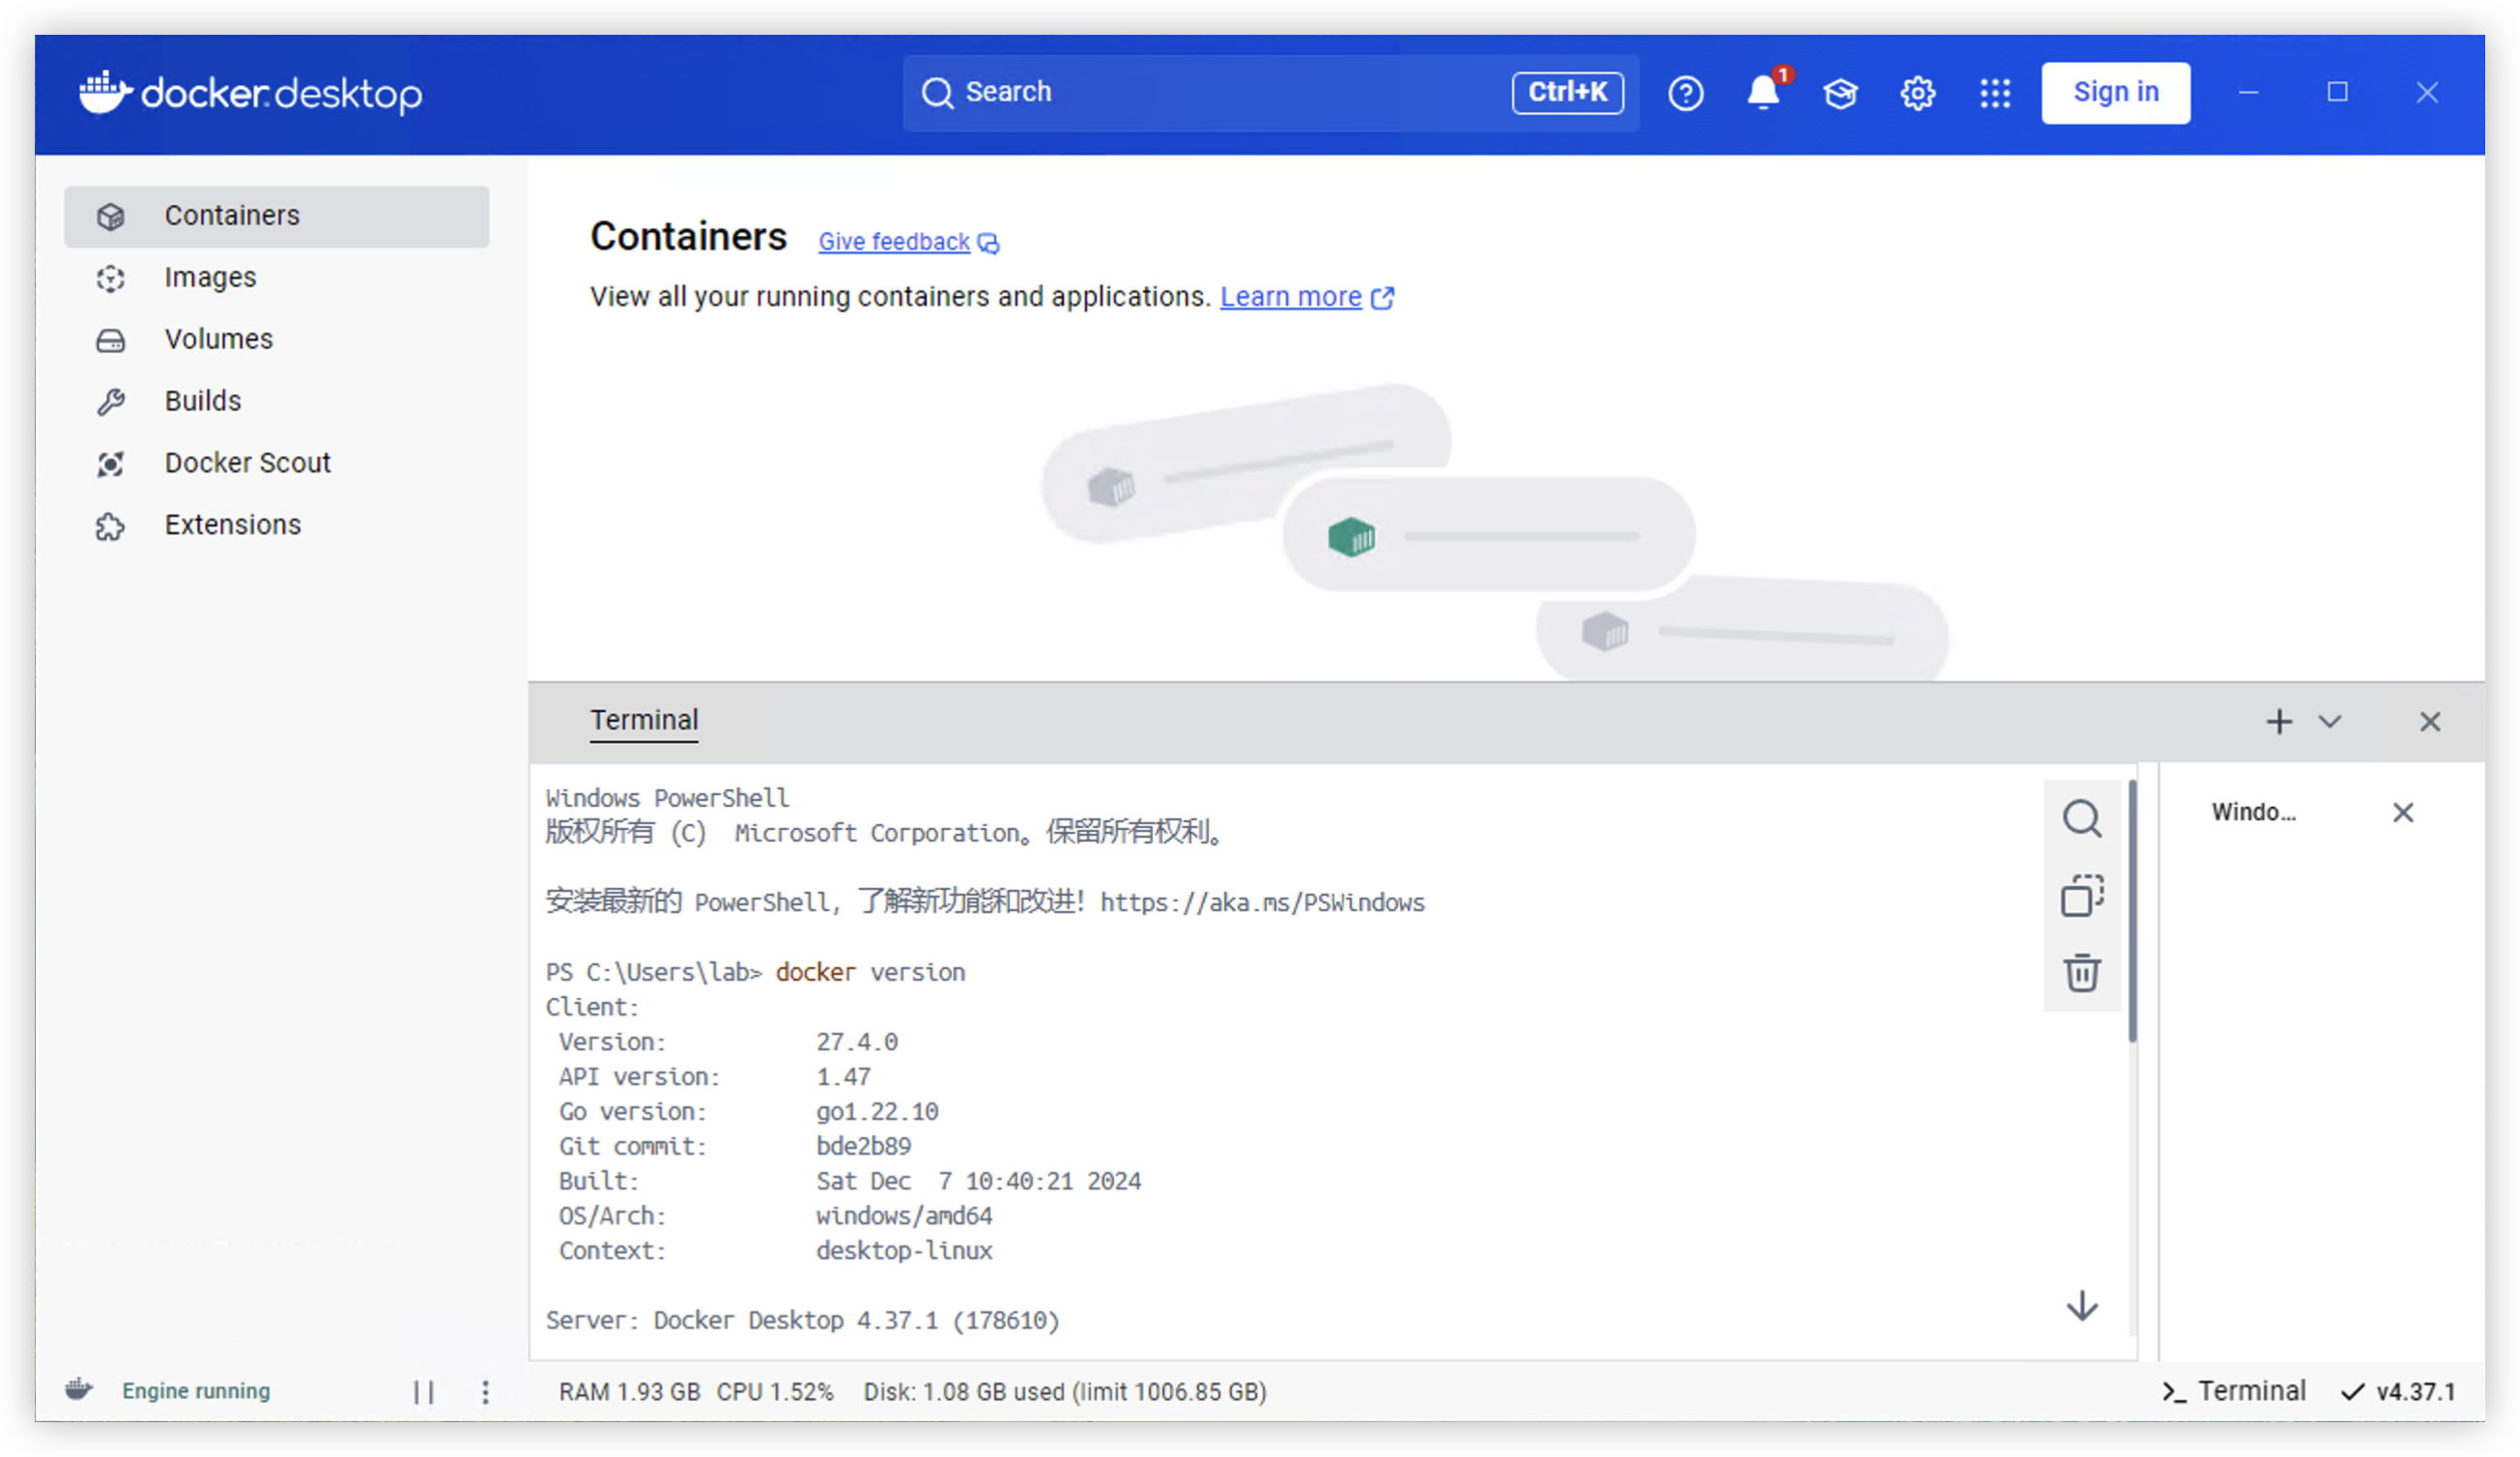Click Context desktop-linux value
This screenshot has width=2520, height=1457.
tap(904, 1251)
